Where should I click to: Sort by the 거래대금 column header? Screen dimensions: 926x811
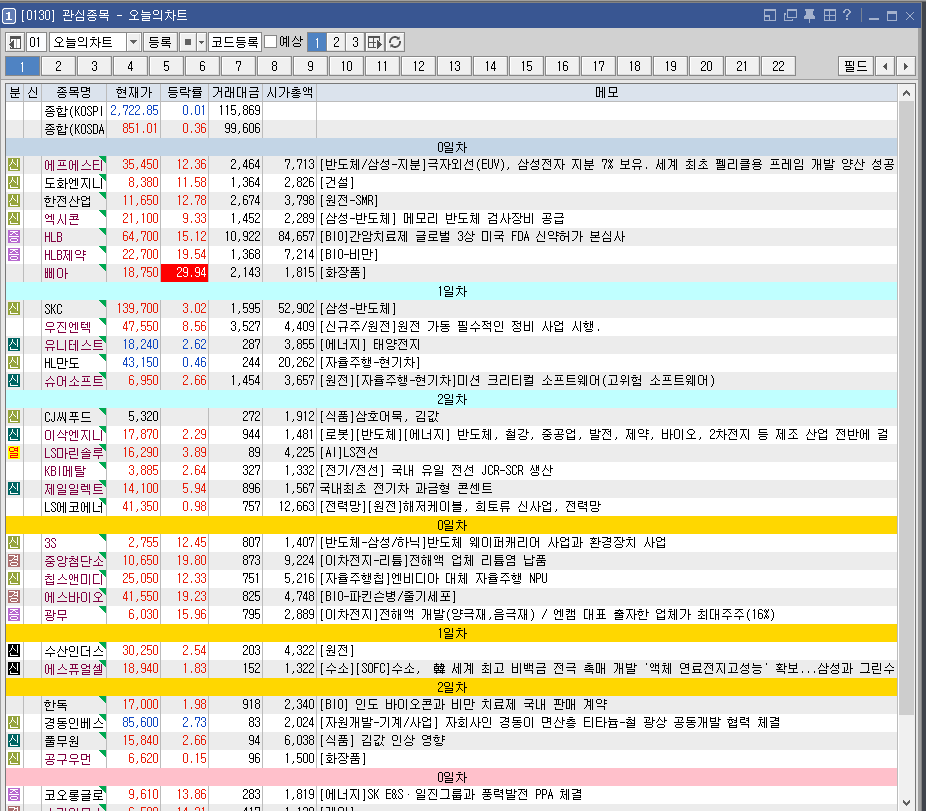(236, 93)
